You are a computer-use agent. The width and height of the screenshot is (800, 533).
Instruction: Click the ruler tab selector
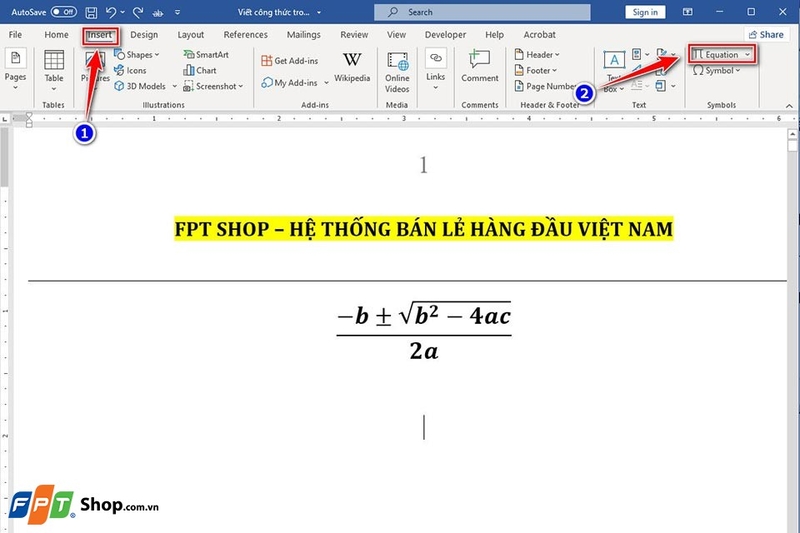[5, 118]
